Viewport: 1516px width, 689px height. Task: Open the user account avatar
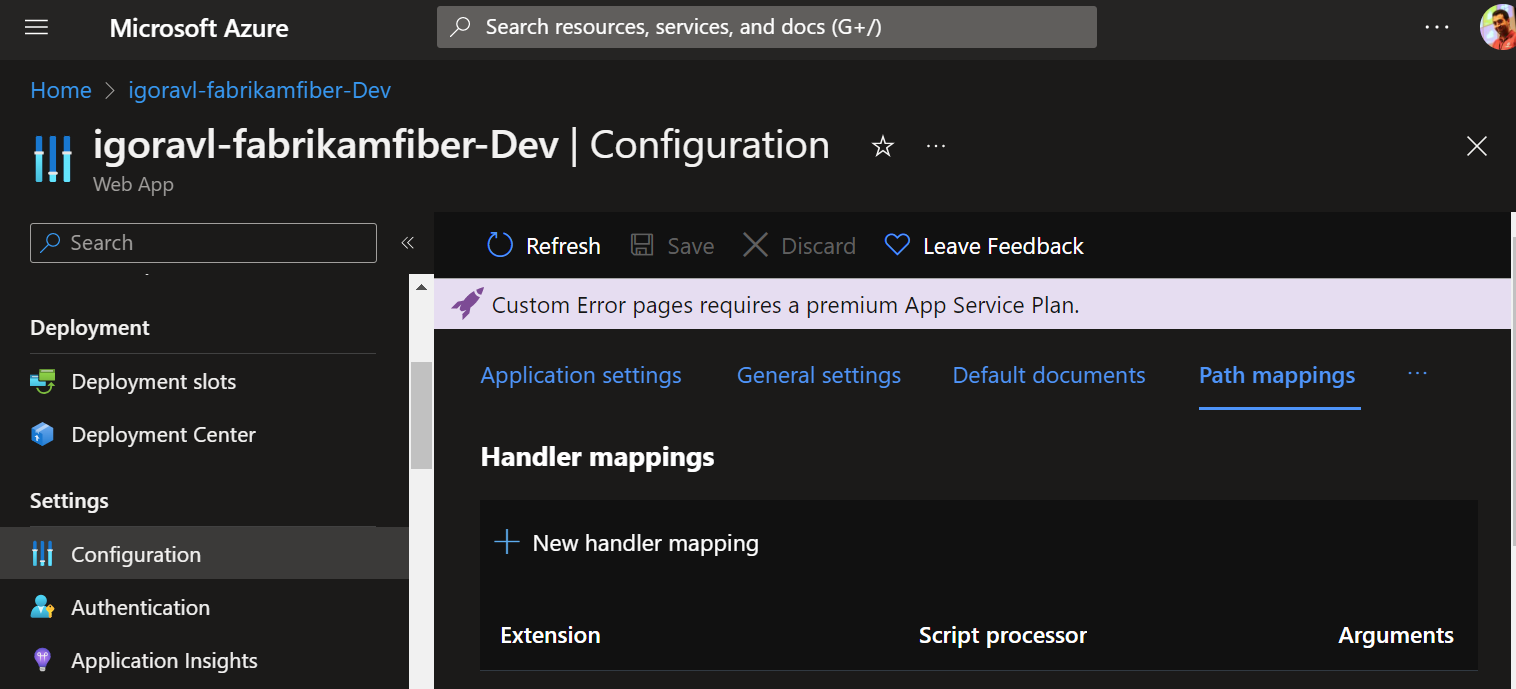(x=1498, y=27)
